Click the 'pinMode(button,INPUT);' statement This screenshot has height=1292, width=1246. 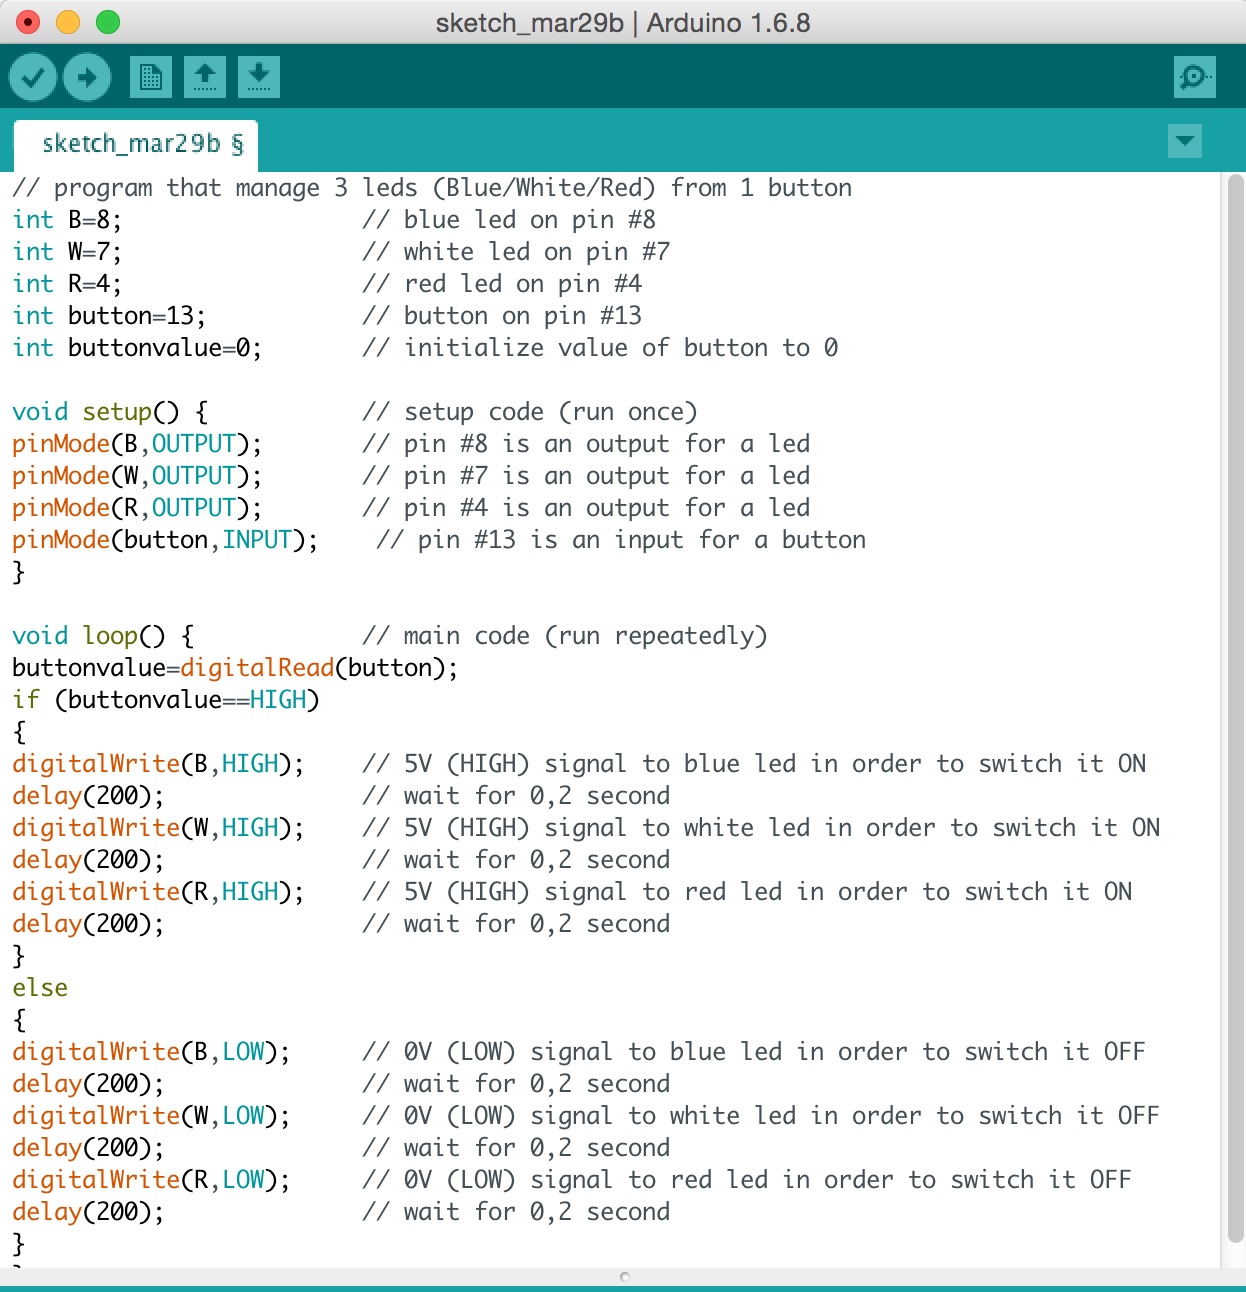pyautogui.click(x=165, y=540)
